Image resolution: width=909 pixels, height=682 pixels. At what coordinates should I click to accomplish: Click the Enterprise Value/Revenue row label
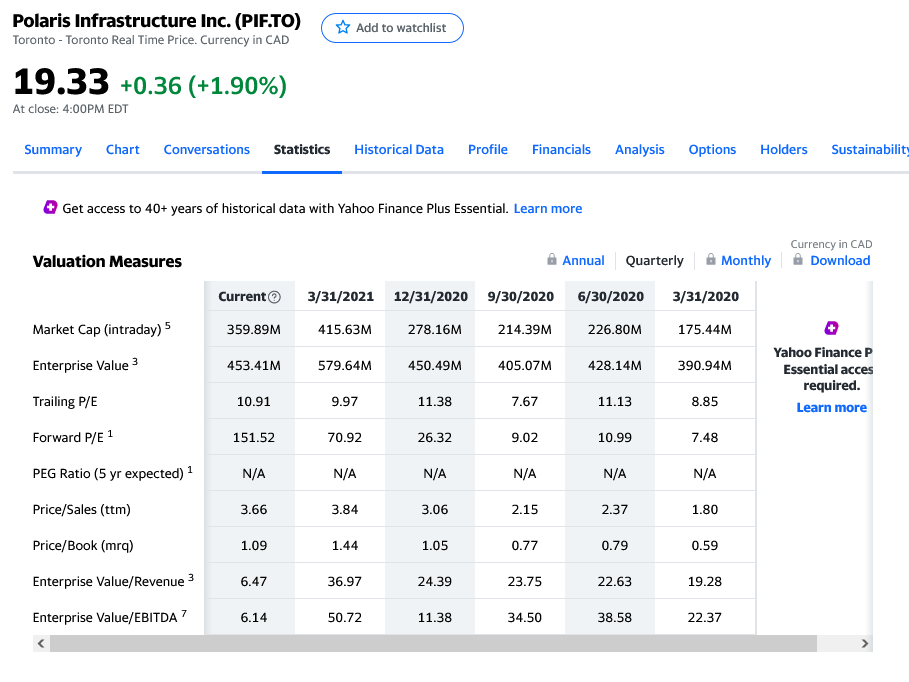113,581
